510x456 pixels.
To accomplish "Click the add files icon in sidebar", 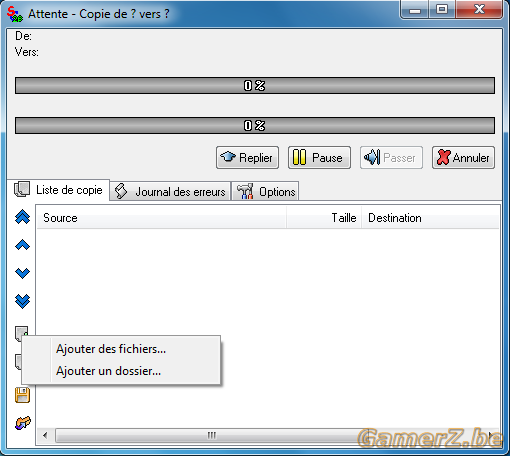I will pyautogui.click(x=21, y=332).
